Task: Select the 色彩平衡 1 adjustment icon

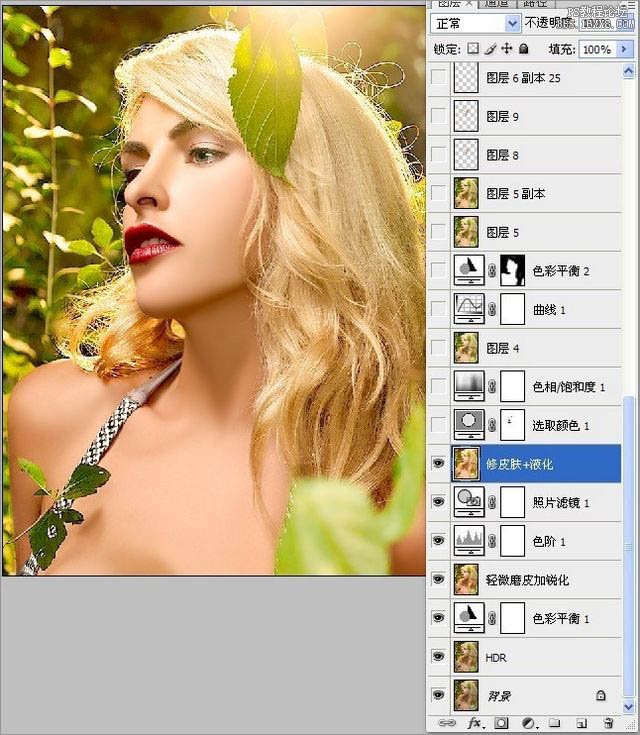Action: pos(469,618)
